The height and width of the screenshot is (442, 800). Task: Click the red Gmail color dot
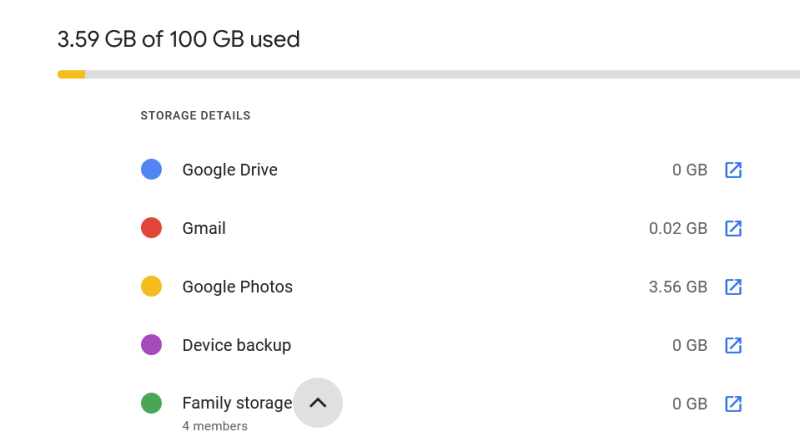[x=151, y=228]
